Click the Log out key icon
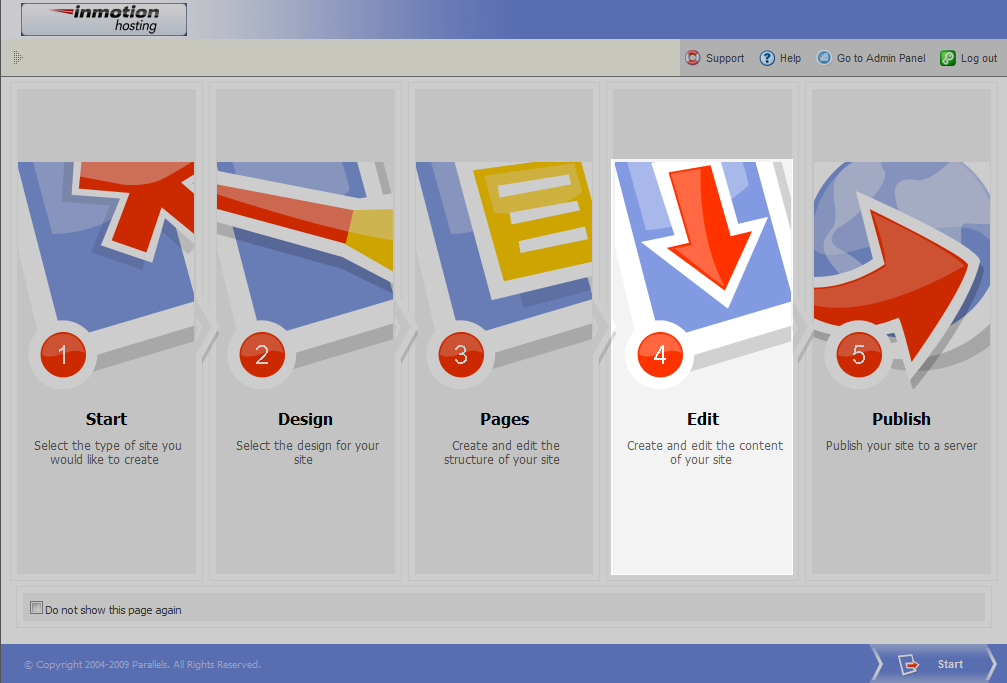The width and height of the screenshot is (1007, 683). pos(947,58)
